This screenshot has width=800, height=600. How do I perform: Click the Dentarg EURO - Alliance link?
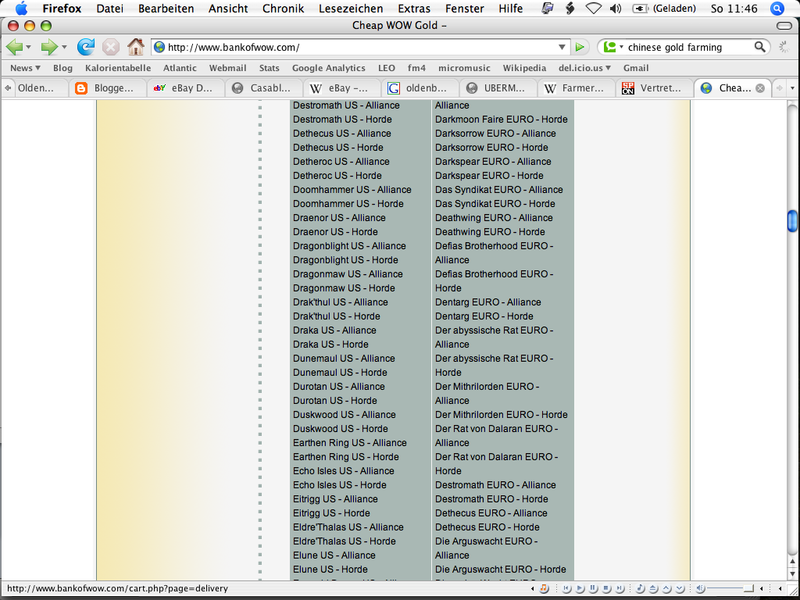[488, 303]
